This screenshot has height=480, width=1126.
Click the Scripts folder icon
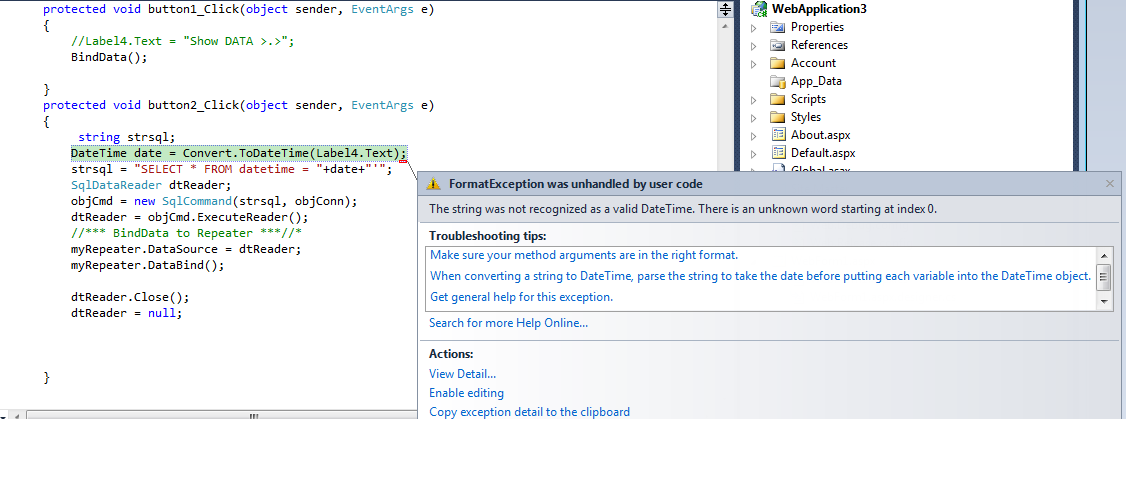[x=778, y=99]
